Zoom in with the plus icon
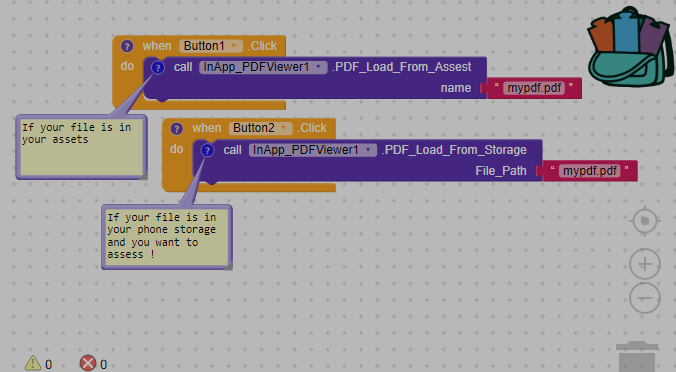Screen dimensions: 676x372 coord(645,264)
